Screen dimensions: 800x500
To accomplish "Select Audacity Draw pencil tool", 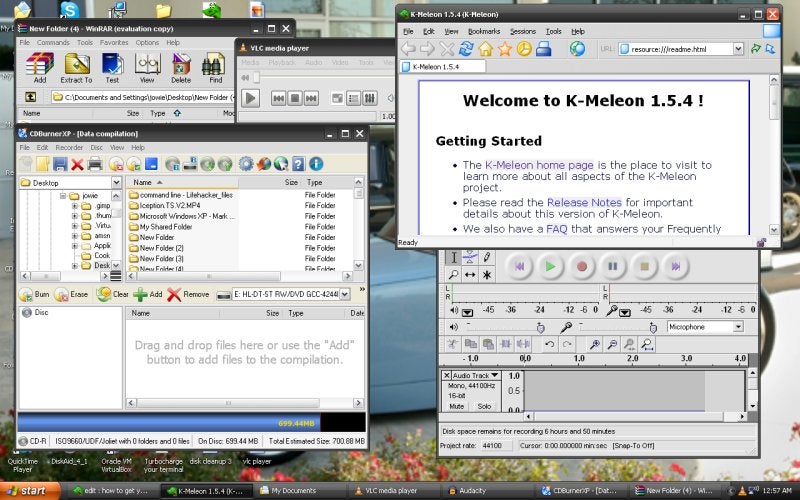I will tap(487, 258).
